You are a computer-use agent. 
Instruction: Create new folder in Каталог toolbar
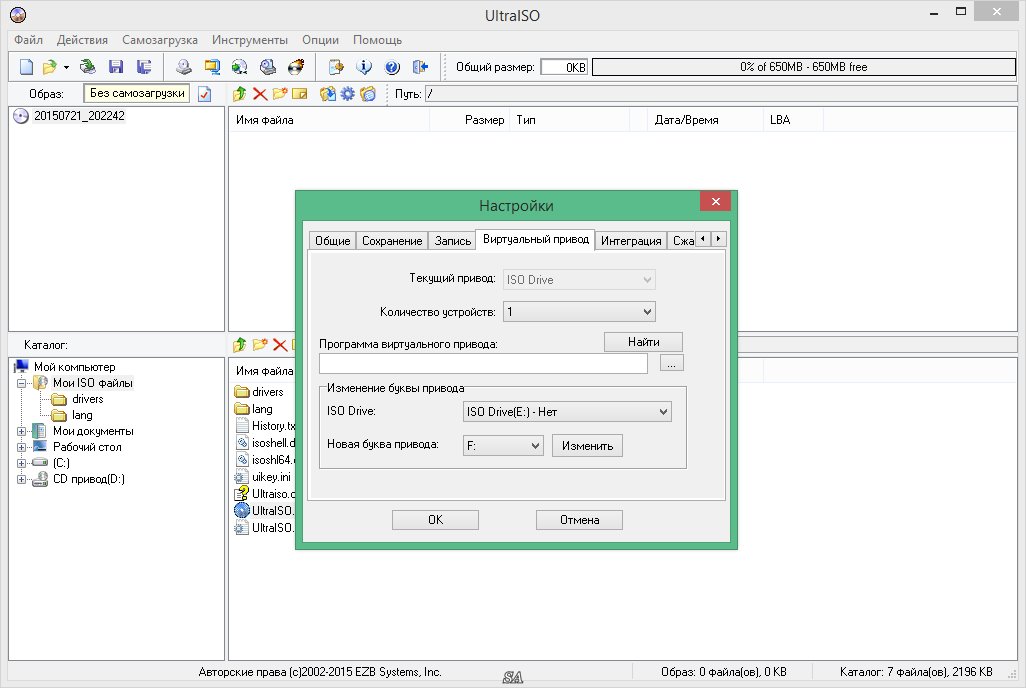(260, 344)
